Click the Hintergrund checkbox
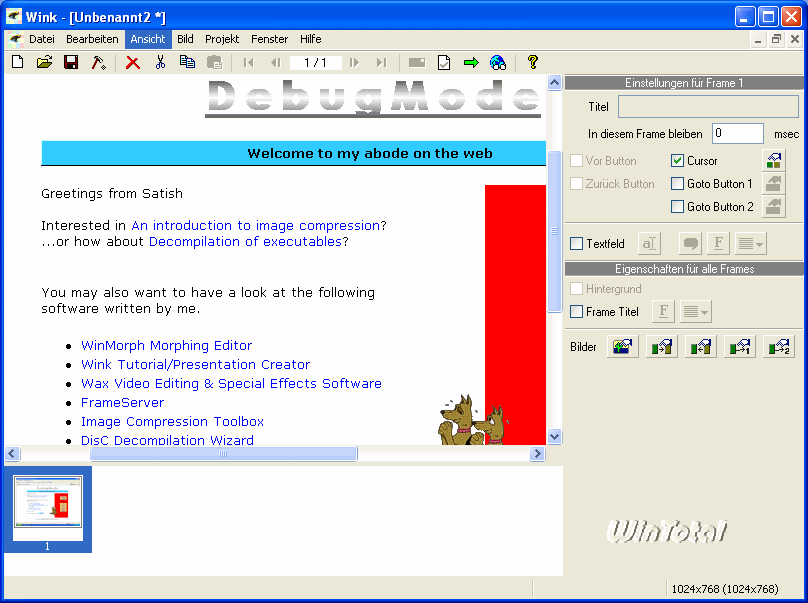Screen dimensions: 808x603 tap(577, 289)
